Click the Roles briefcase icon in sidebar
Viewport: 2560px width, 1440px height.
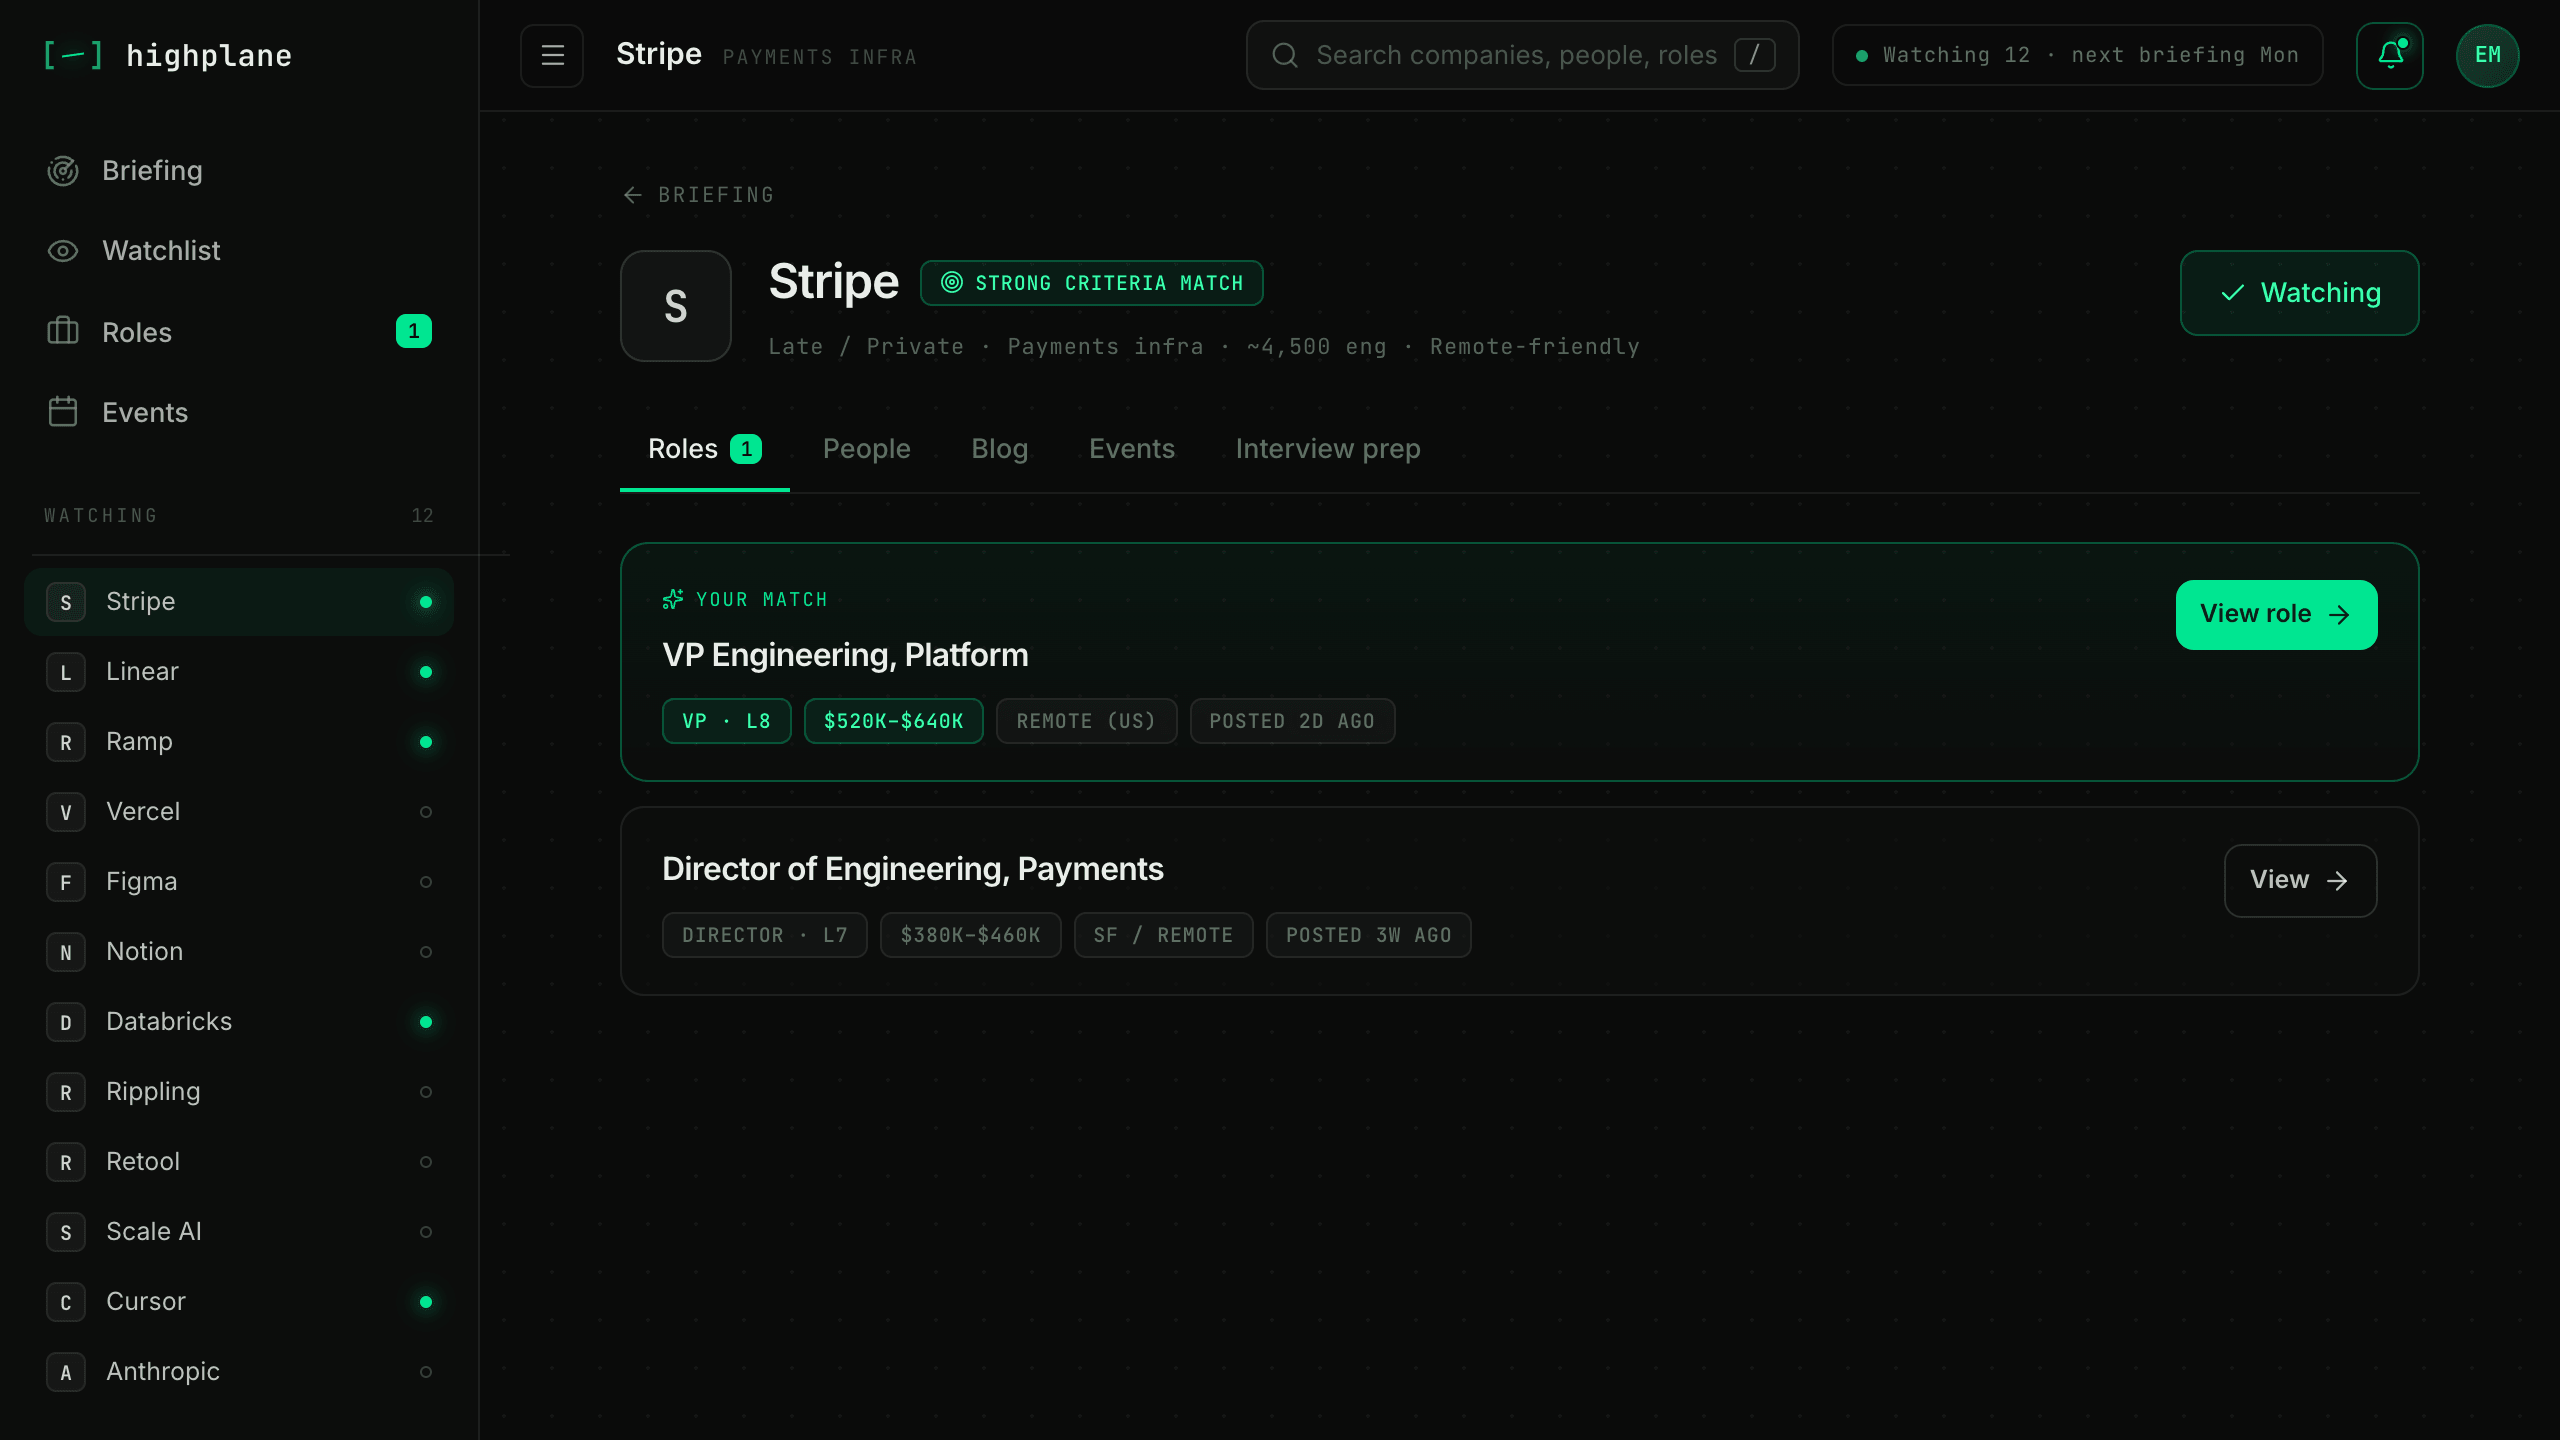63,331
